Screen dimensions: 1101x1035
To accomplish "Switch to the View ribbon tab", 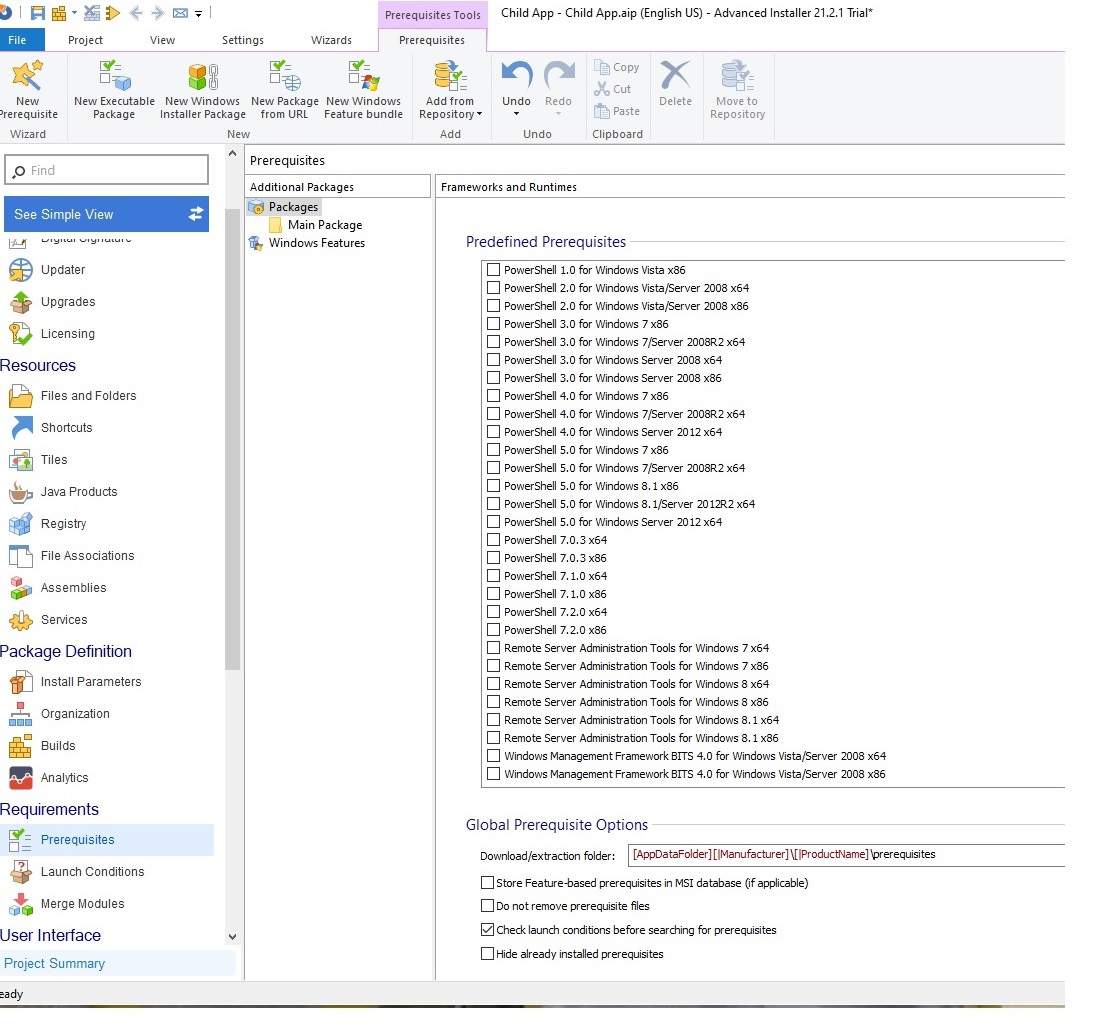I will tap(162, 40).
